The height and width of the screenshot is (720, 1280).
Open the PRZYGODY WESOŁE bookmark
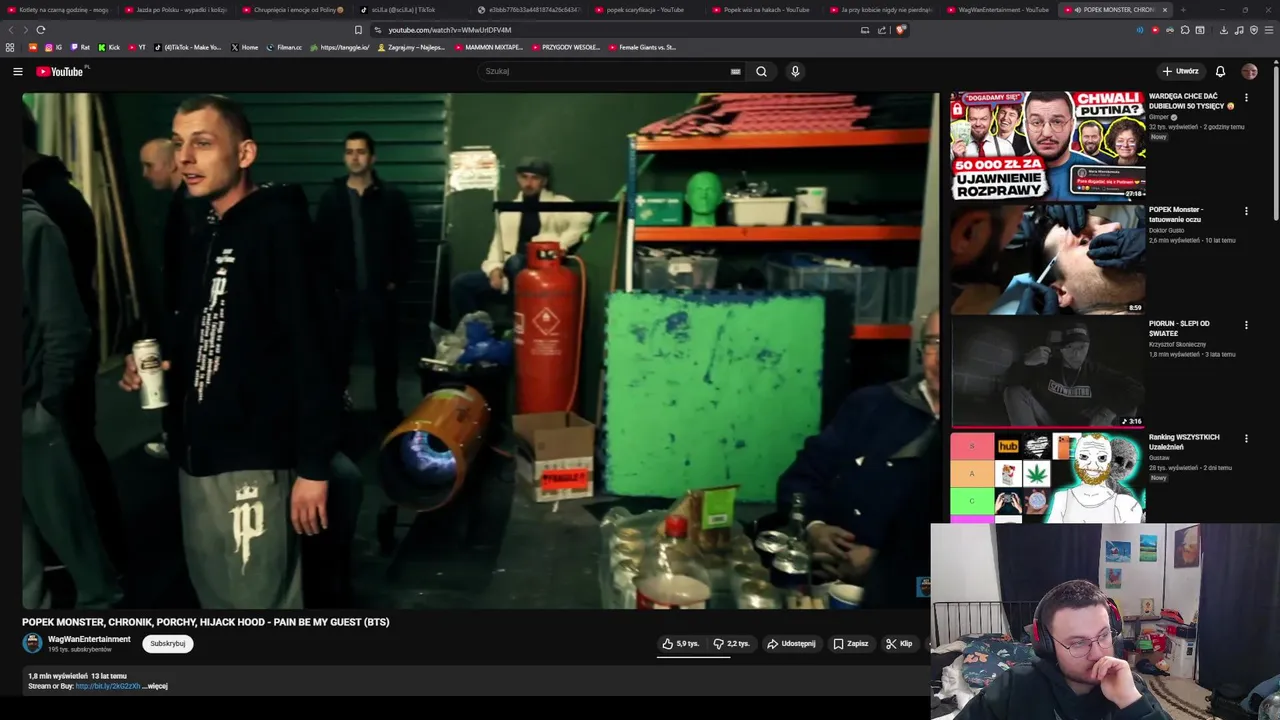pos(565,47)
